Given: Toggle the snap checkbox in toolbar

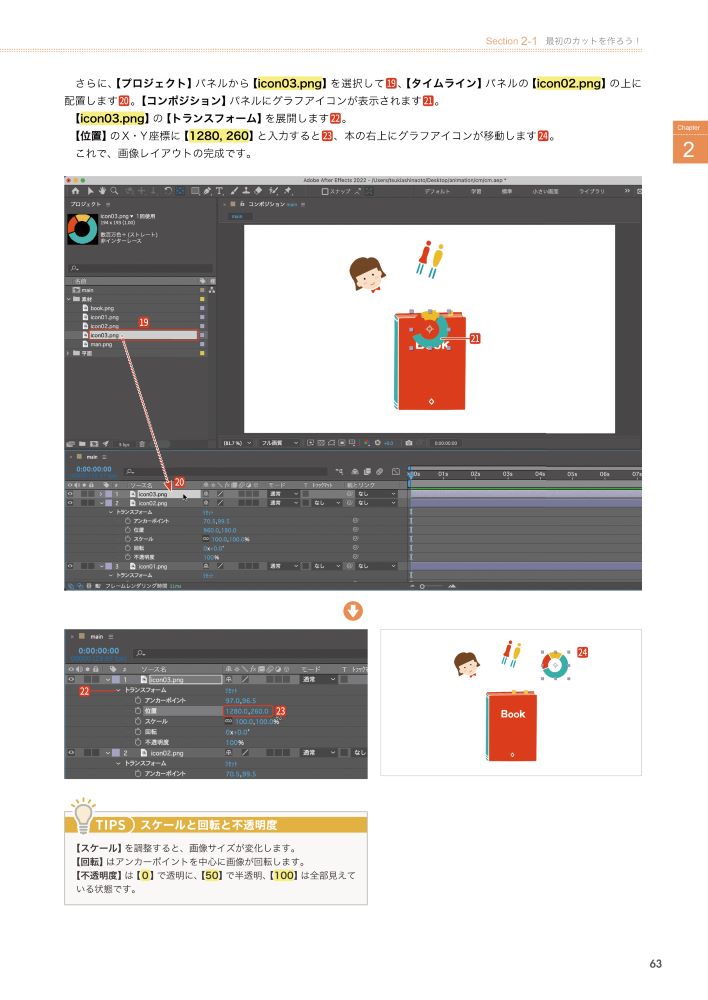Looking at the screenshot, I should point(325,189).
